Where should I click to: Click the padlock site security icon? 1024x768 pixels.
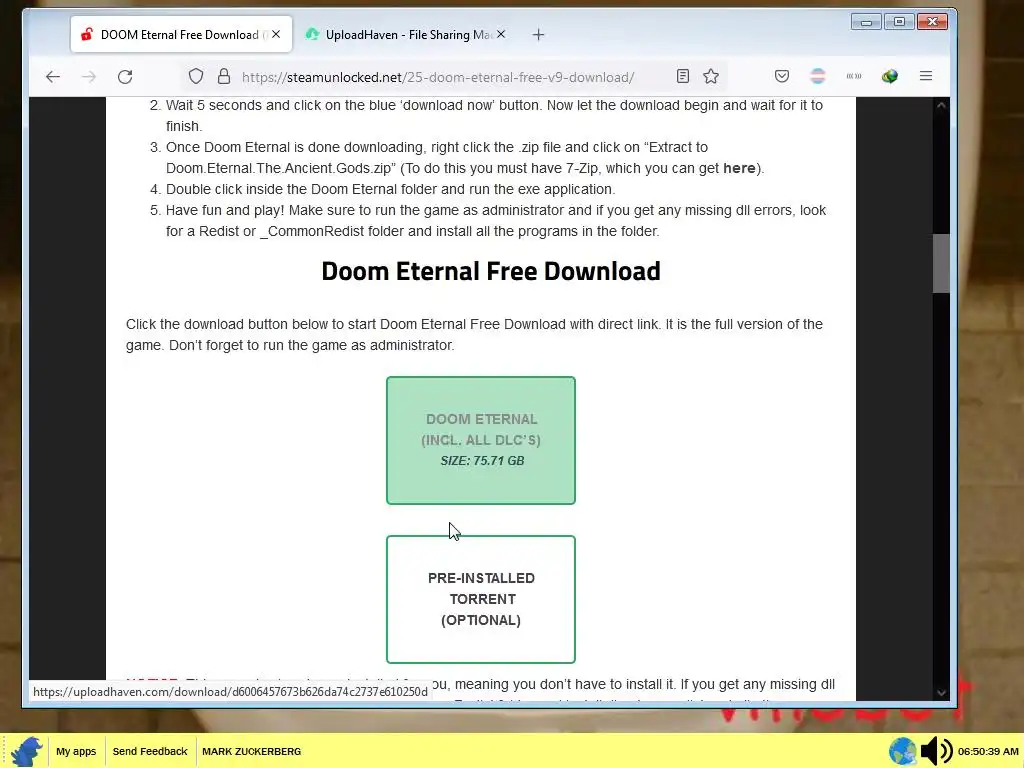coord(224,76)
